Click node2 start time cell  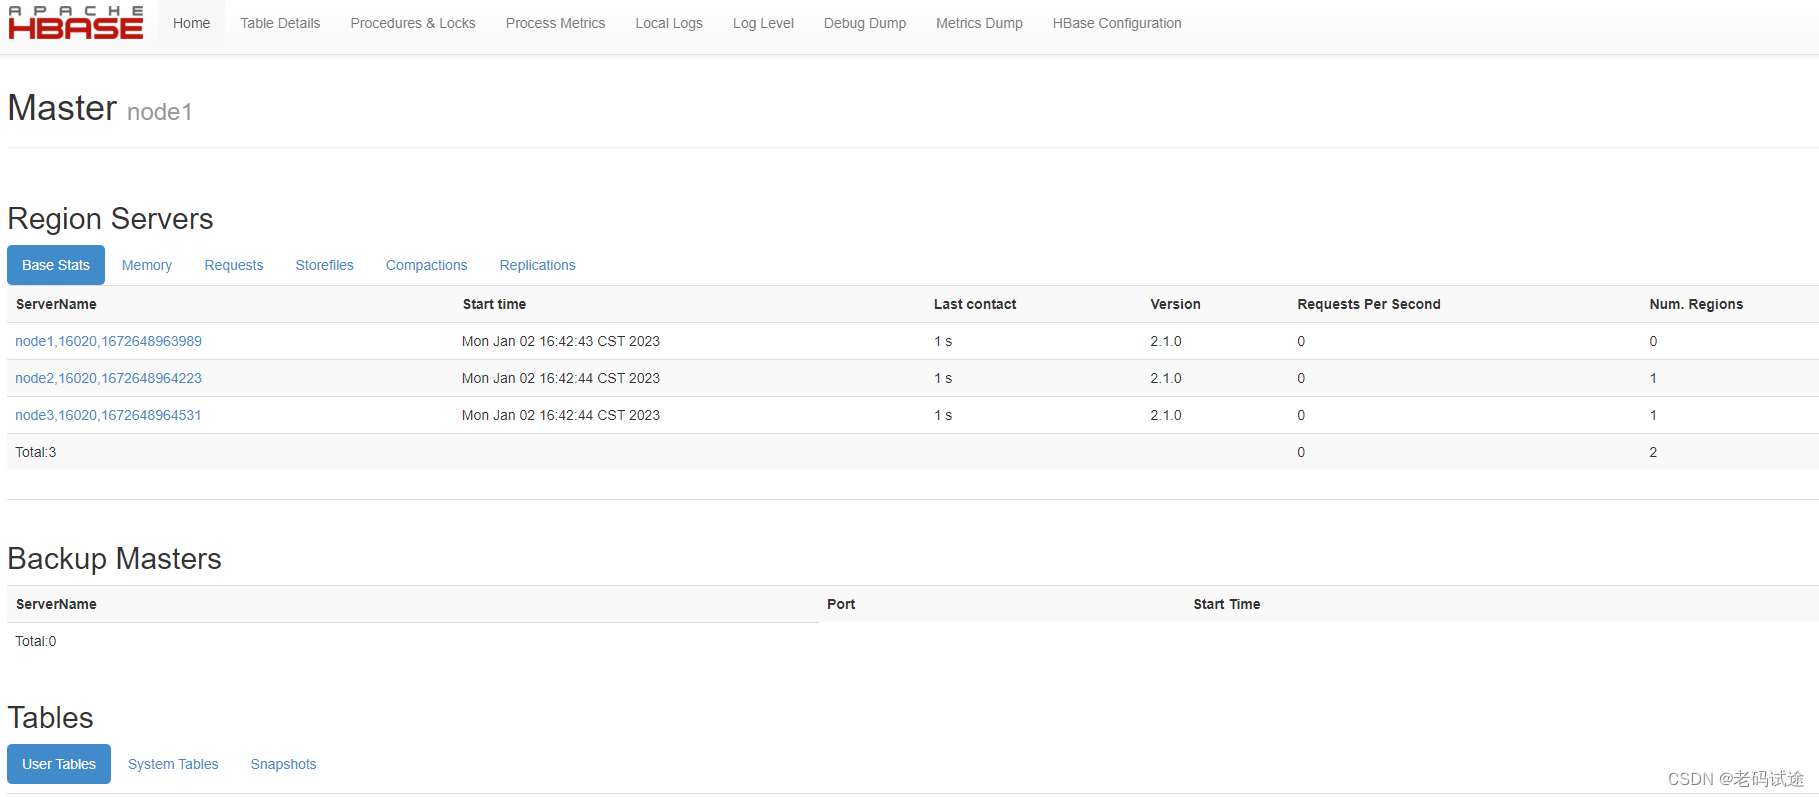(561, 378)
